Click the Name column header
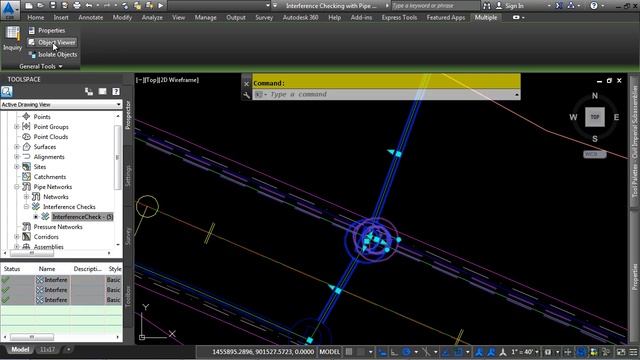 tap(47, 269)
